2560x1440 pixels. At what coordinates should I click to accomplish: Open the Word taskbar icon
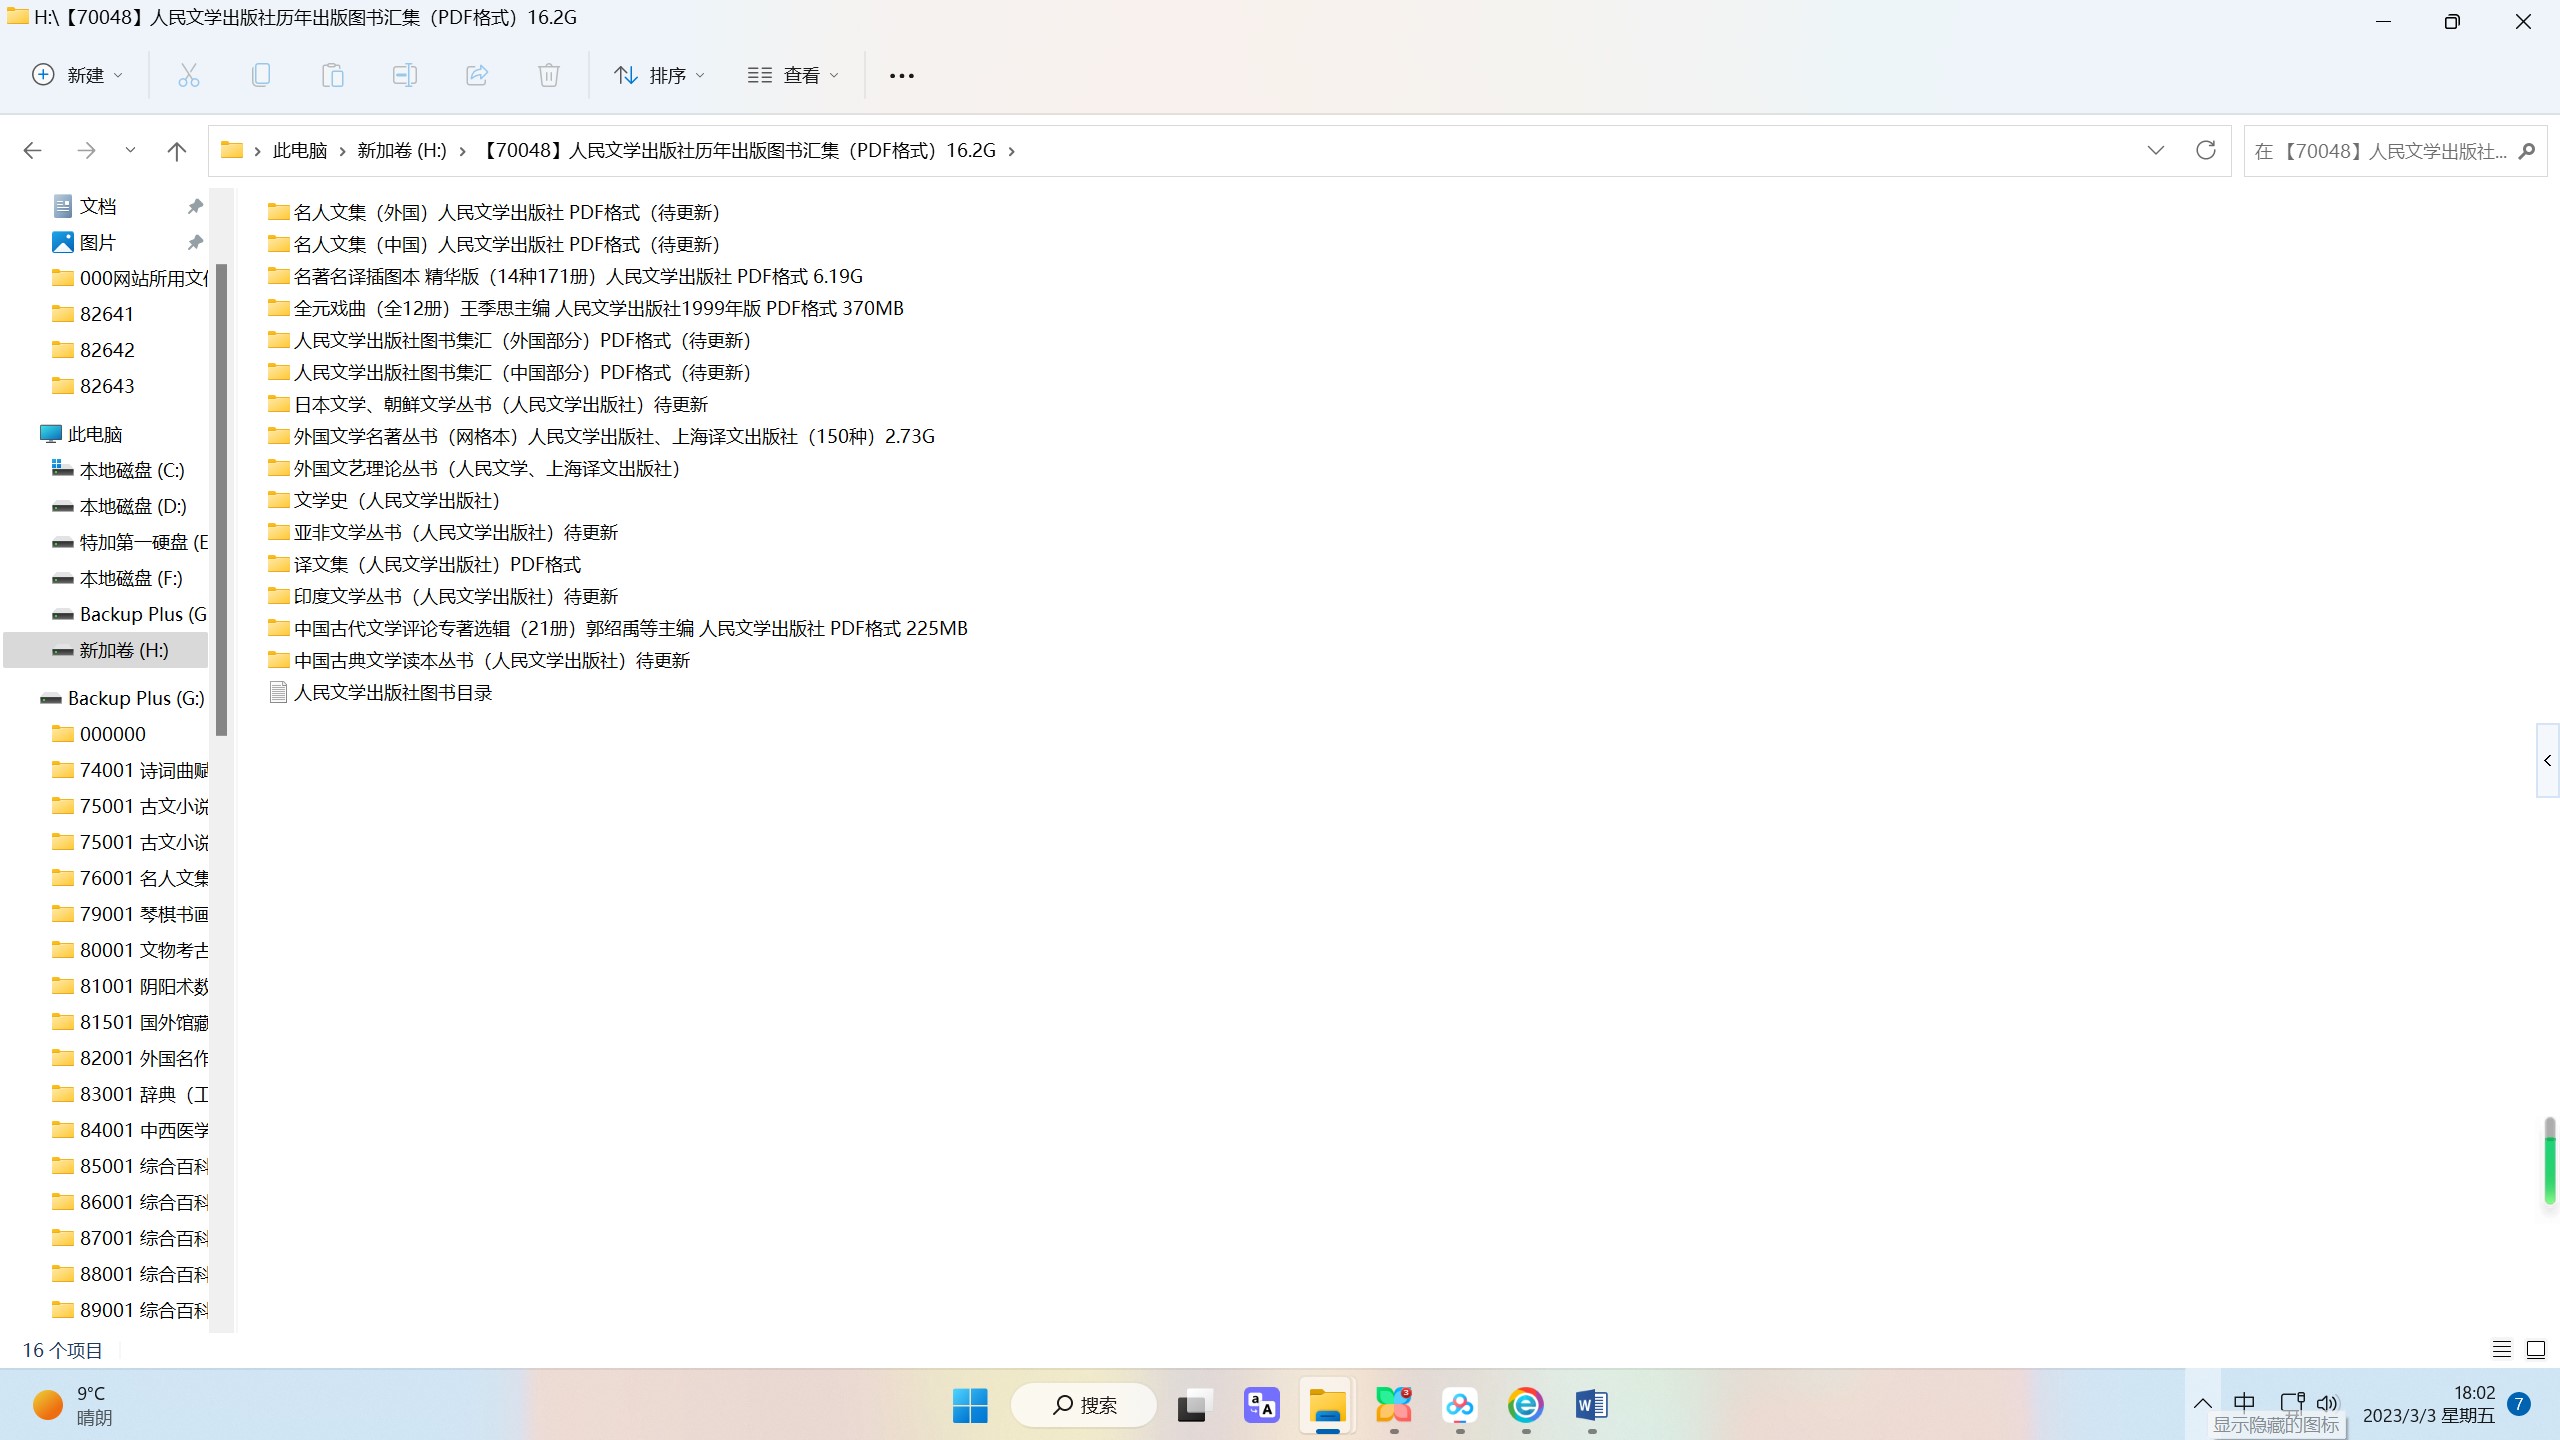[x=1591, y=1405]
